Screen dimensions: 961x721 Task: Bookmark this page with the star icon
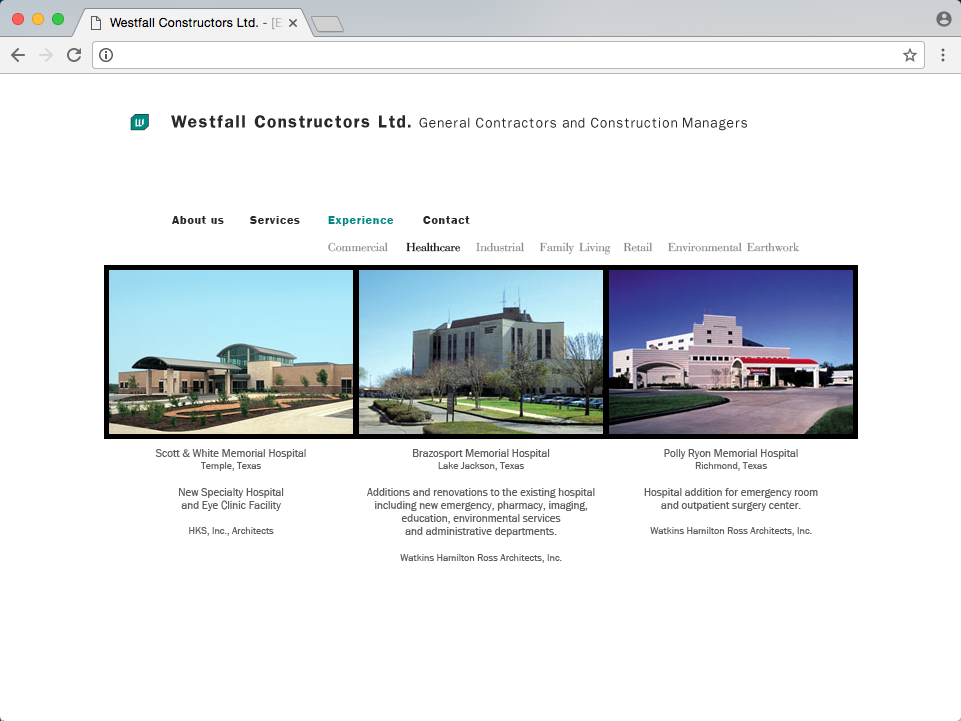[910, 55]
